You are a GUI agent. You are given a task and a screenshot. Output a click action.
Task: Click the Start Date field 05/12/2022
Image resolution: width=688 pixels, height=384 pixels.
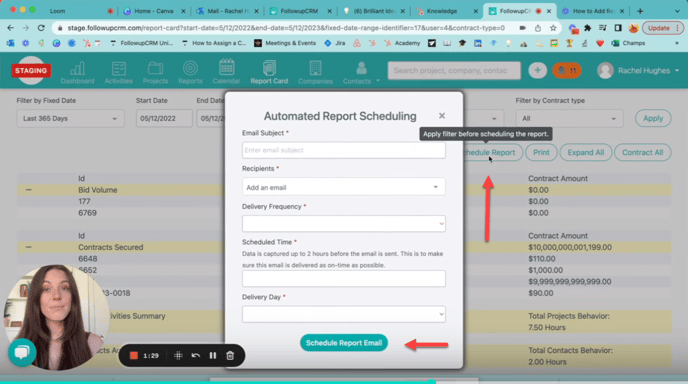click(x=164, y=118)
